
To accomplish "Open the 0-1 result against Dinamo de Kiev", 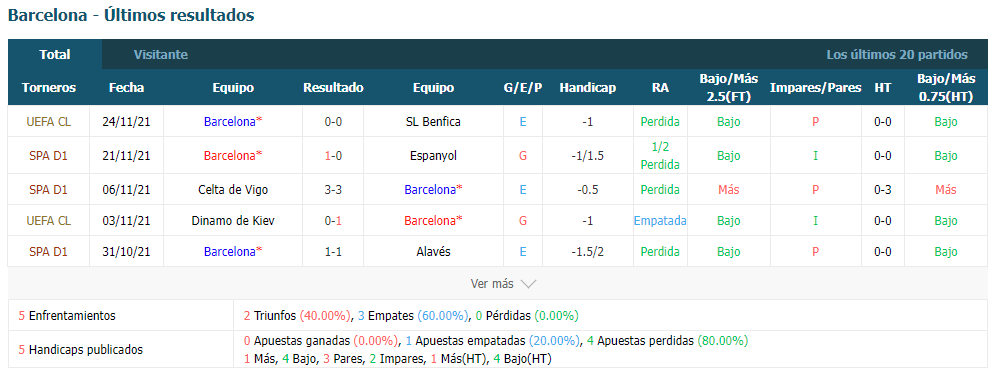I will 333,221.
